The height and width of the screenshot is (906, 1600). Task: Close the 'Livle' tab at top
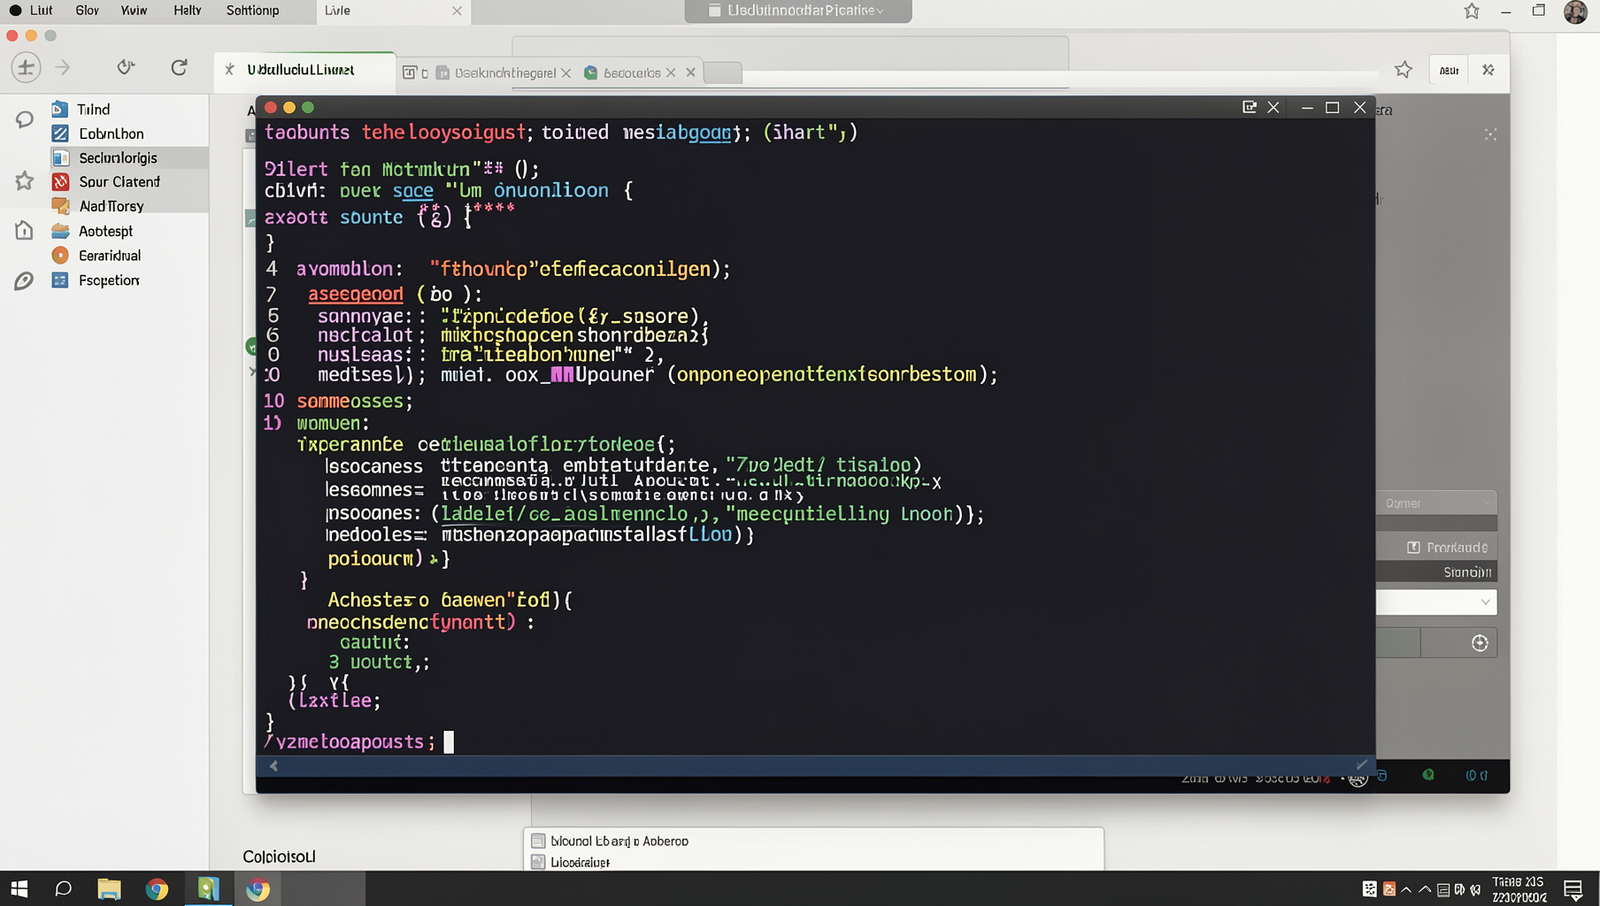[457, 11]
